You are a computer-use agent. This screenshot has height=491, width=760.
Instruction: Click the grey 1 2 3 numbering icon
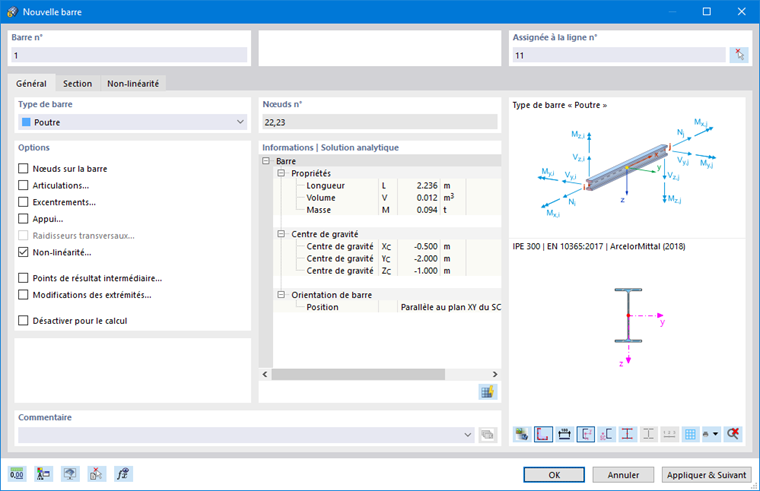click(669, 434)
